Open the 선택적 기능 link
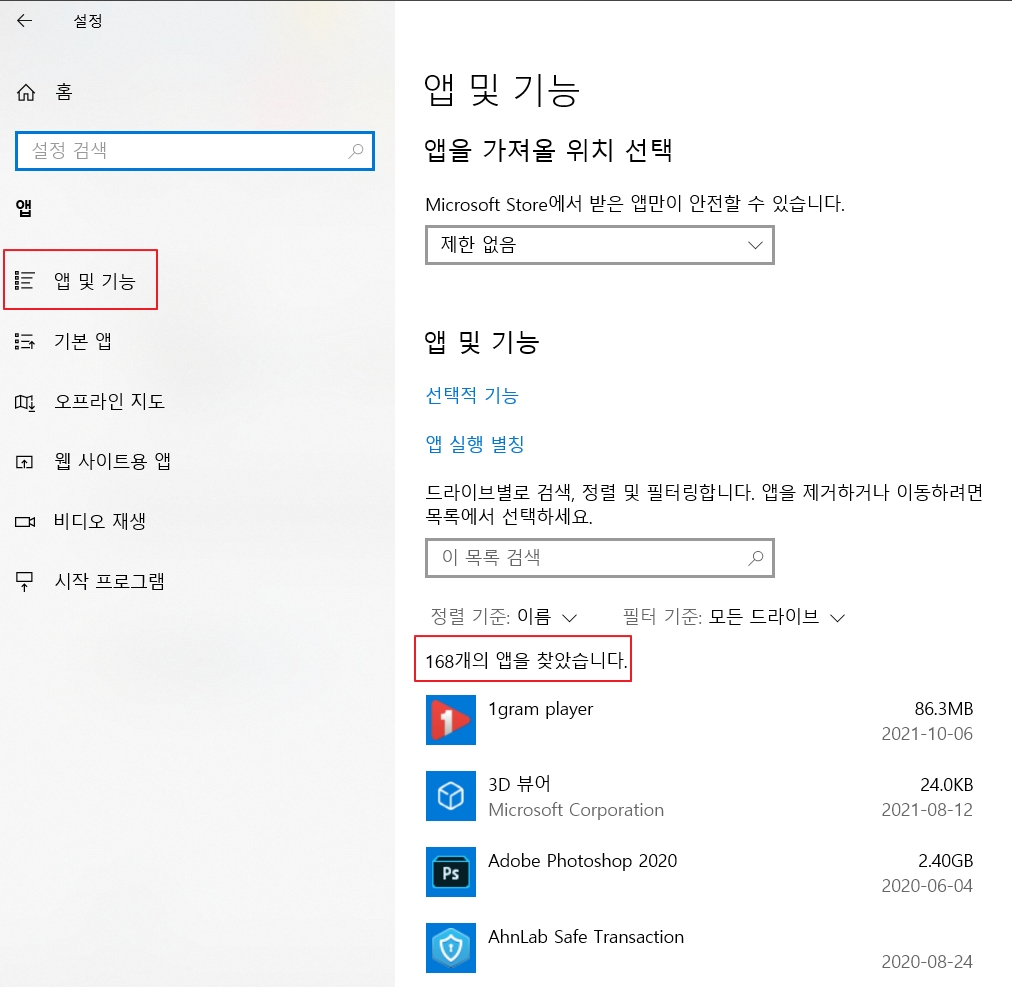This screenshot has height=987, width=1012. coord(472,395)
